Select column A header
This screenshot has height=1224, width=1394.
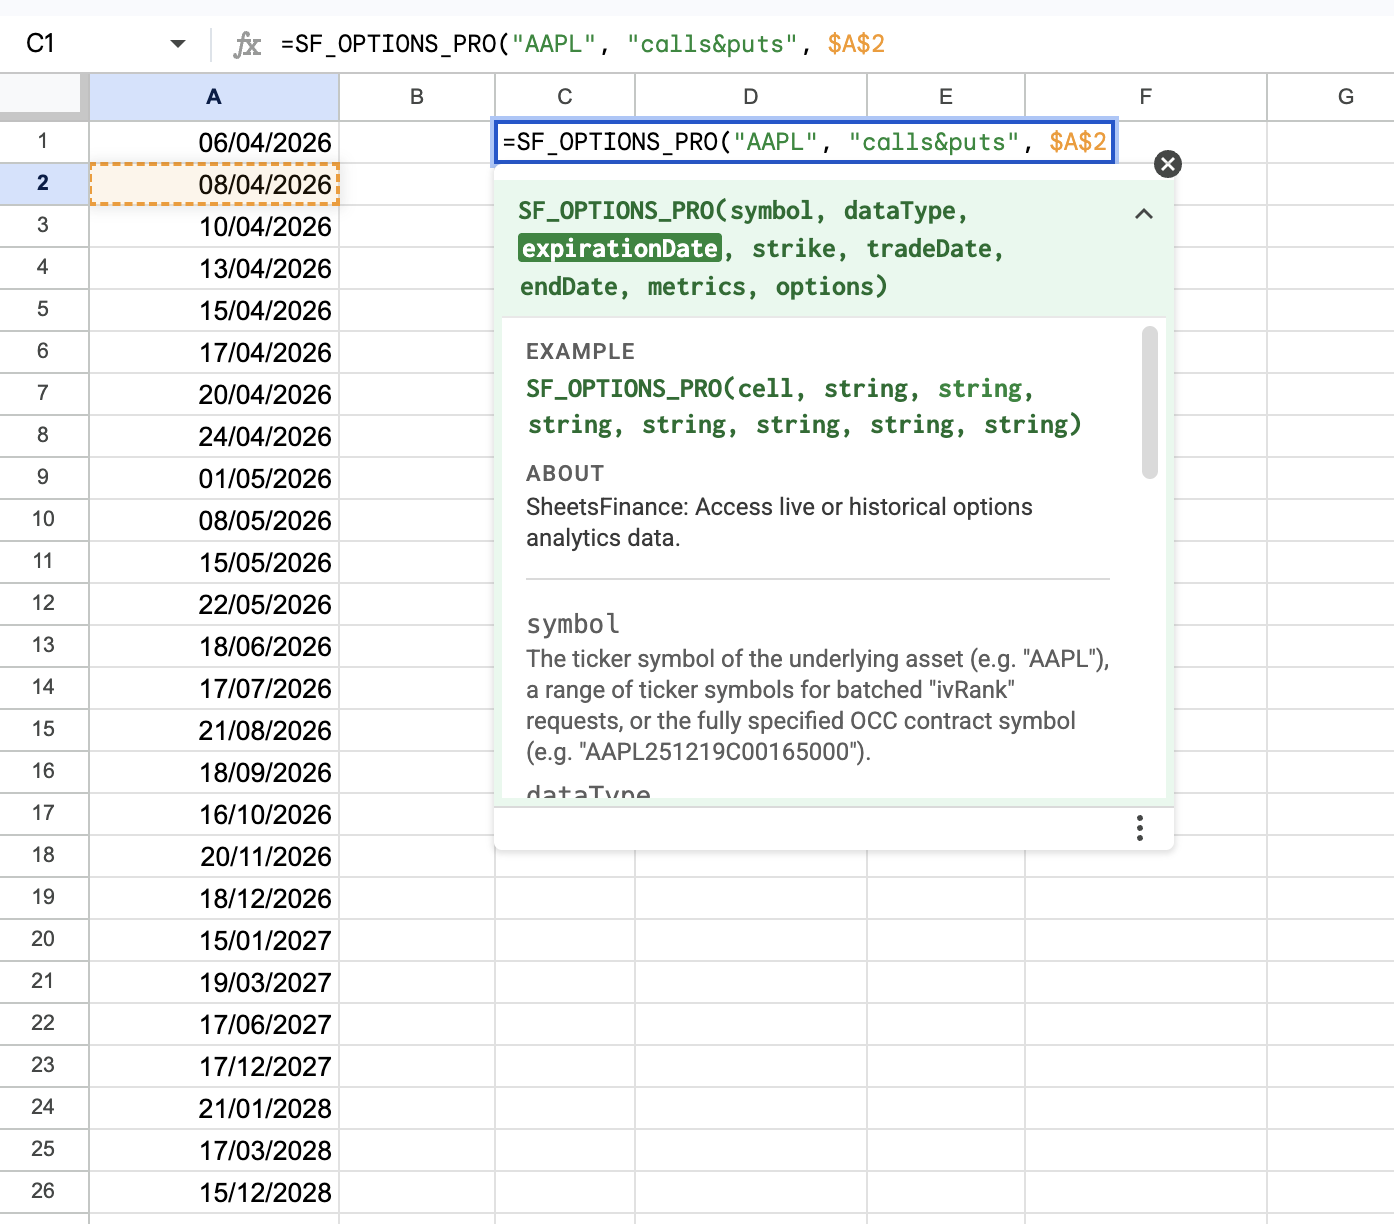click(214, 97)
